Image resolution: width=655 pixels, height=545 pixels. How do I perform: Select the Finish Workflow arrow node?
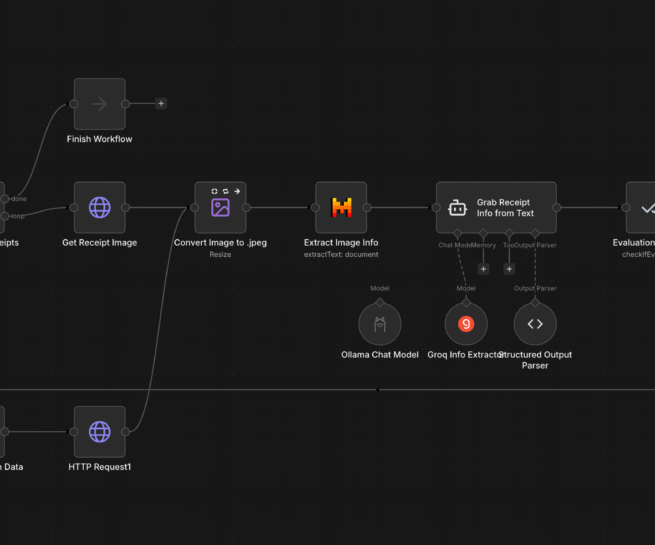99,104
